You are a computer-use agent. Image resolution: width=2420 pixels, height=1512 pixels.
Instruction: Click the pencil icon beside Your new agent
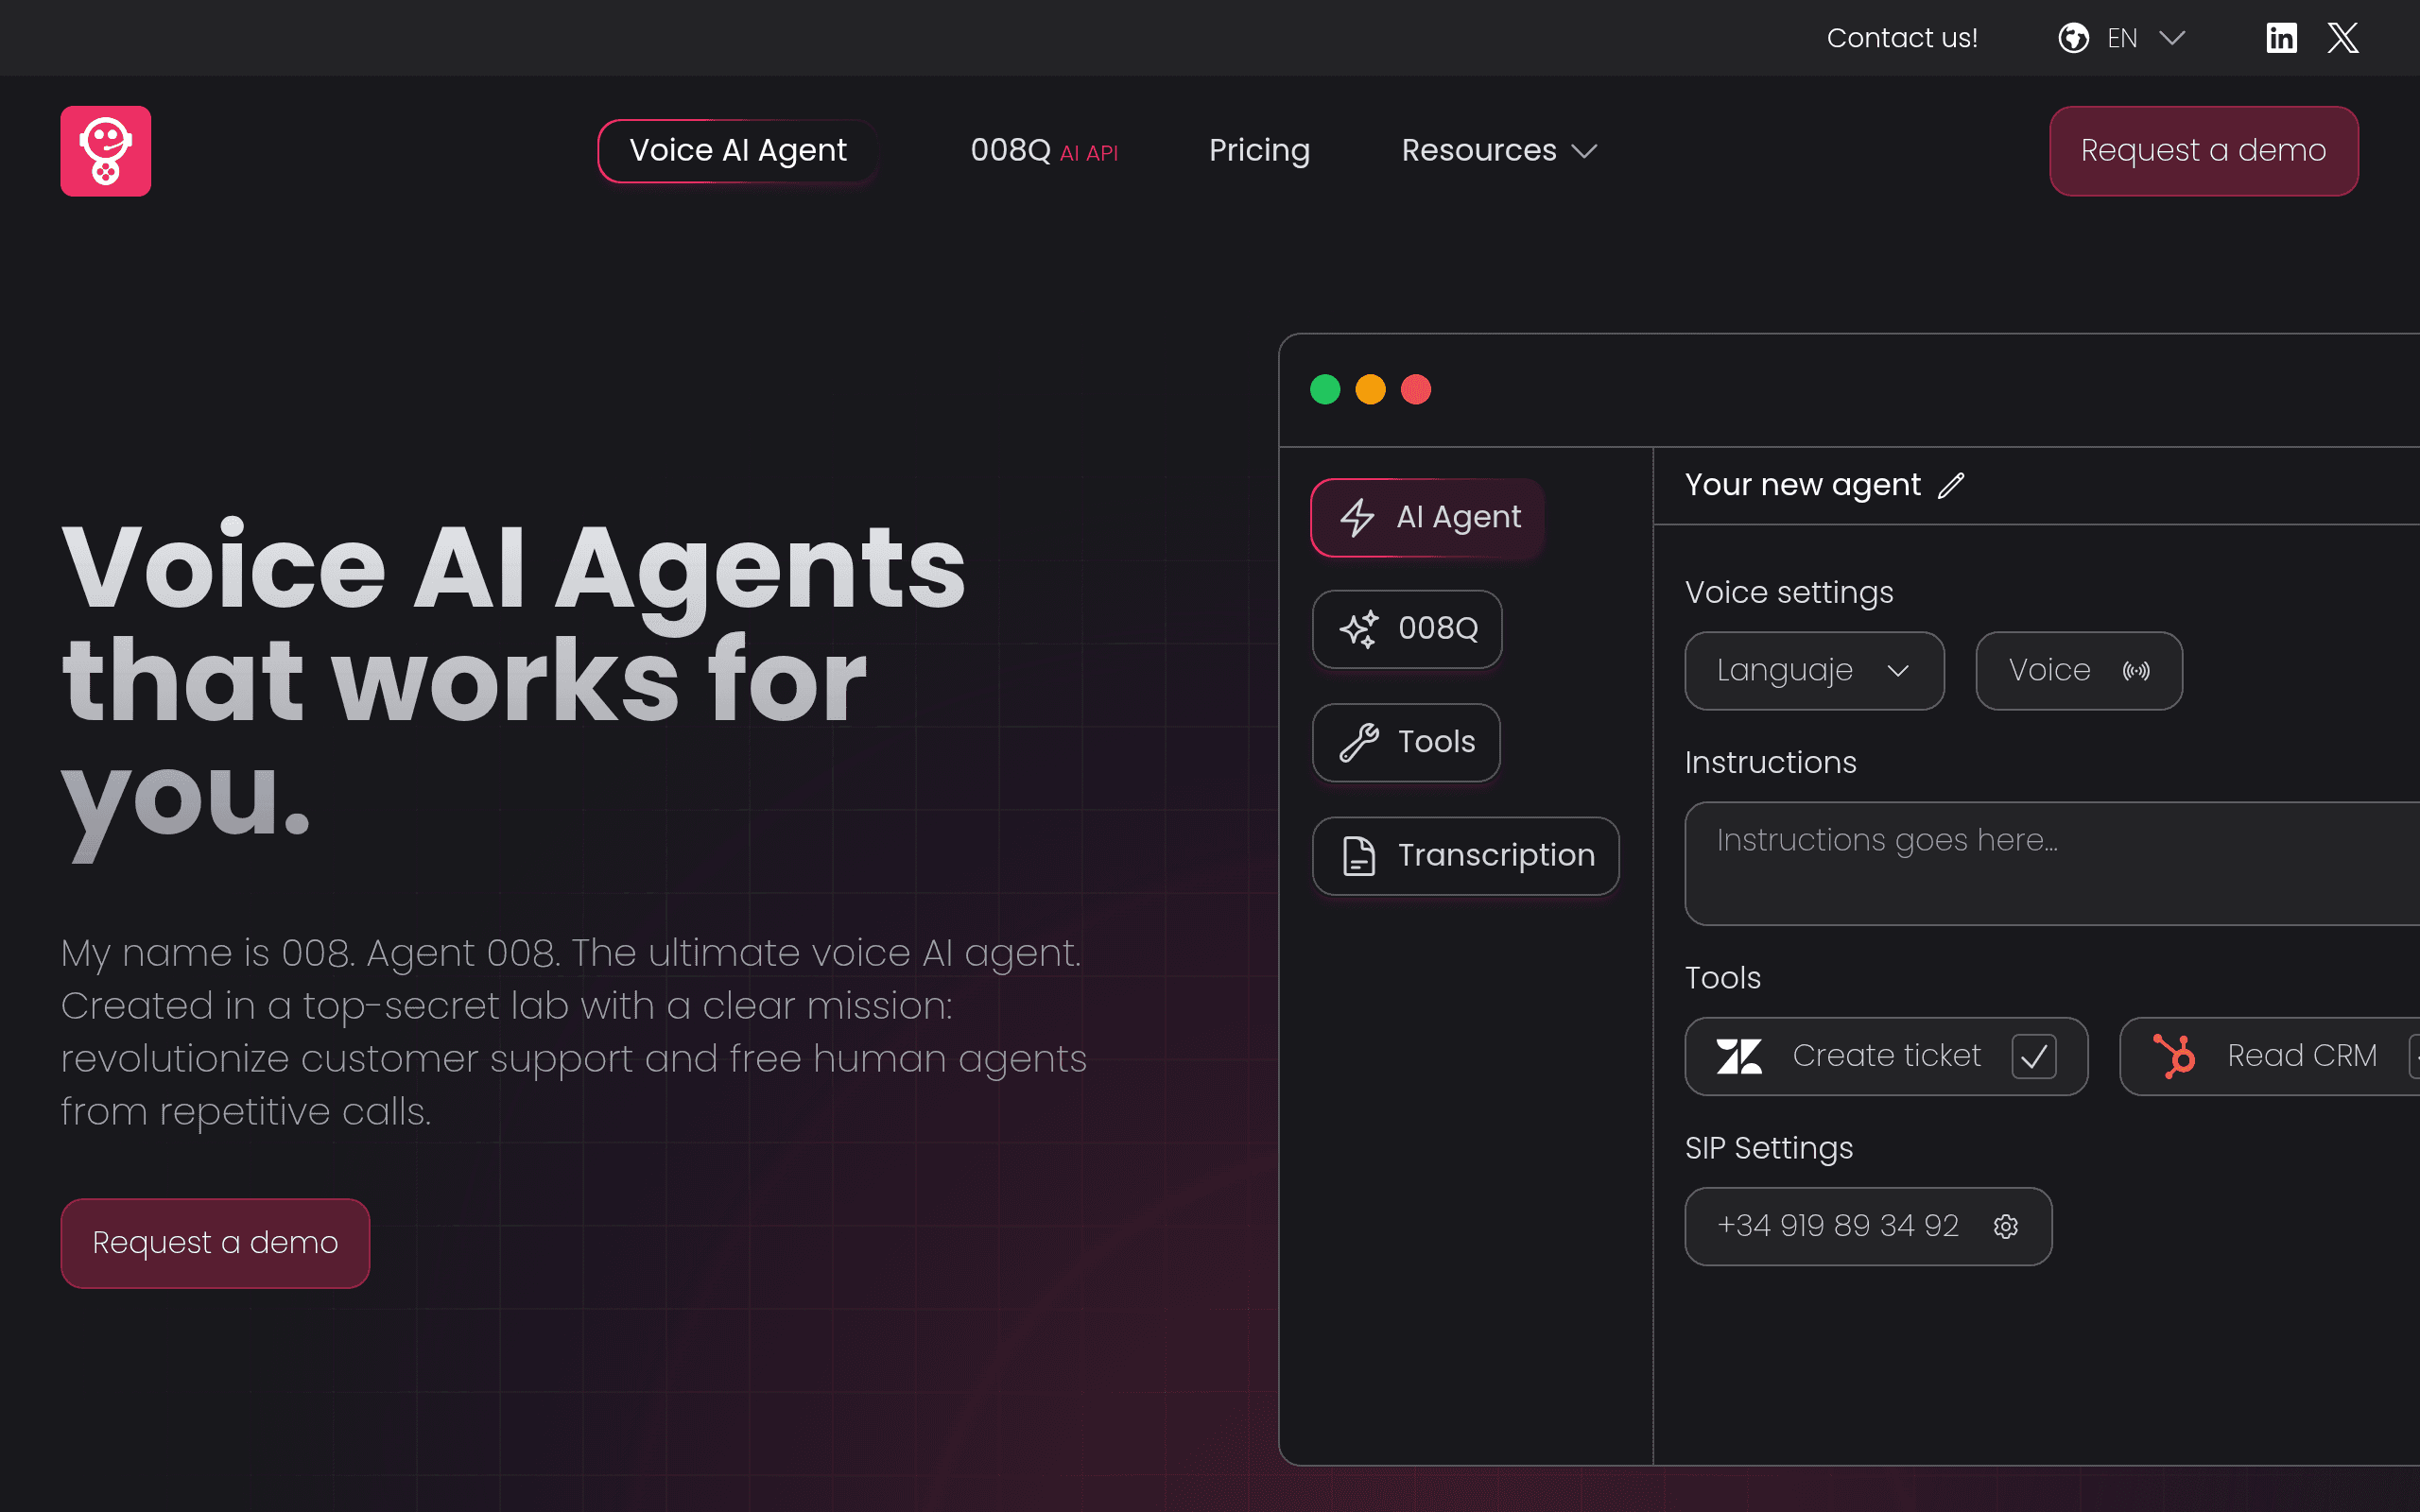(1951, 485)
